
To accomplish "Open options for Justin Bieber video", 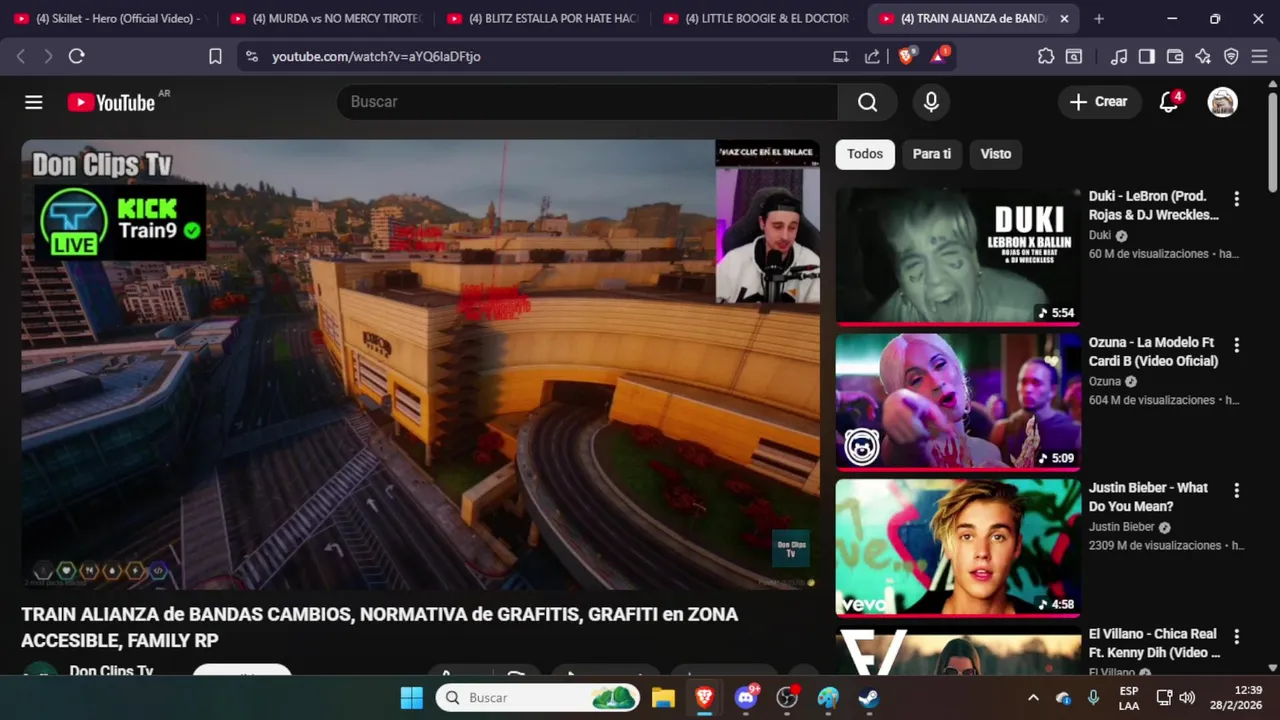I will tap(1236, 491).
